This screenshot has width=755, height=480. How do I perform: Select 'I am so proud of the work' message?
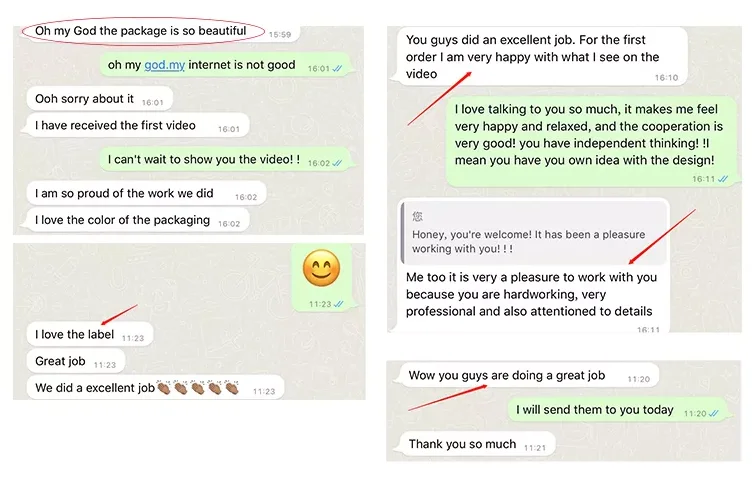pos(146,193)
